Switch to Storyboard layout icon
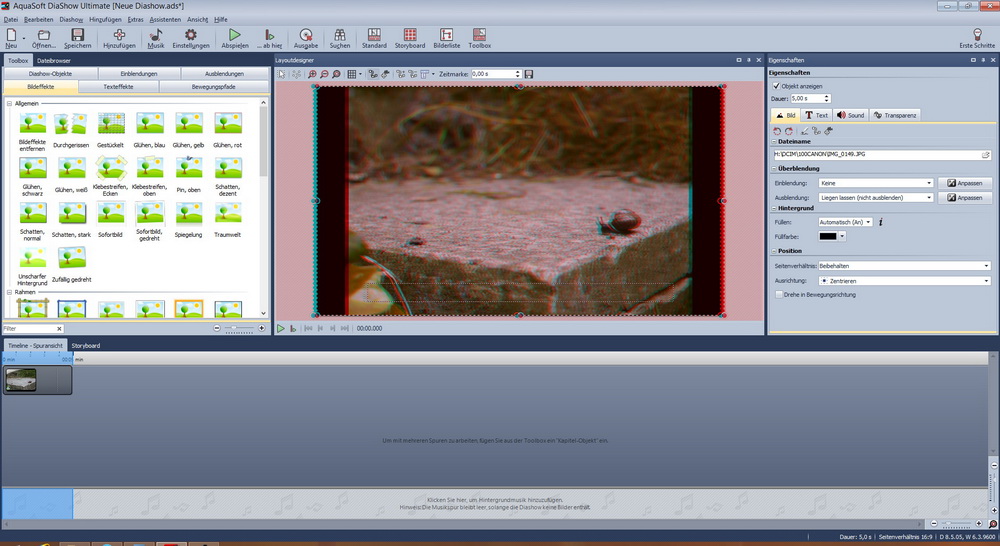This screenshot has height=546, width=1000. pyautogui.click(x=410, y=38)
